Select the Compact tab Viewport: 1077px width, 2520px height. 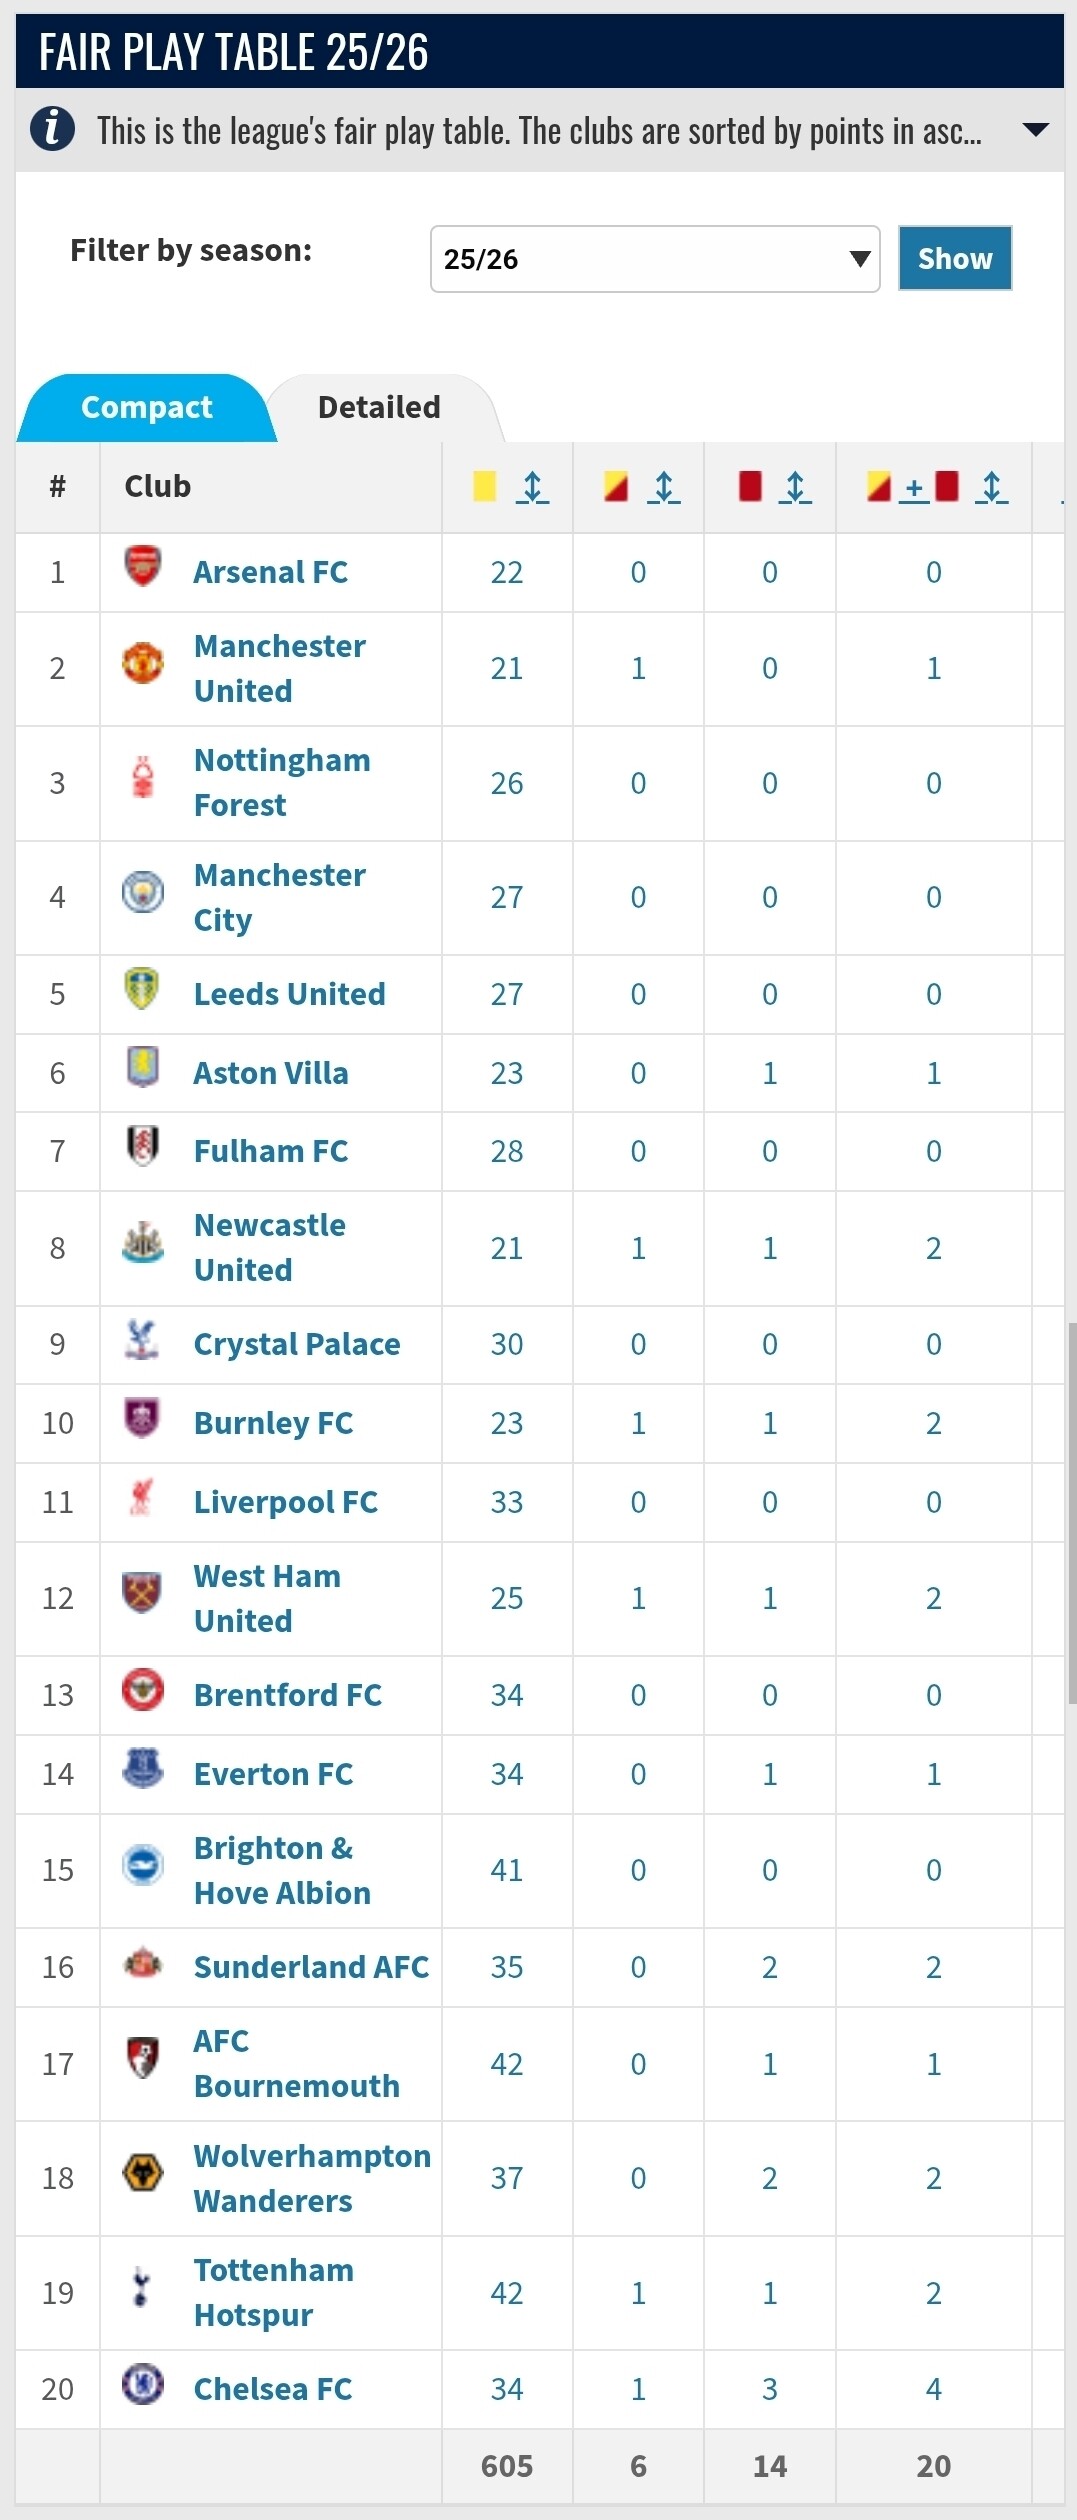click(x=146, y=407)
